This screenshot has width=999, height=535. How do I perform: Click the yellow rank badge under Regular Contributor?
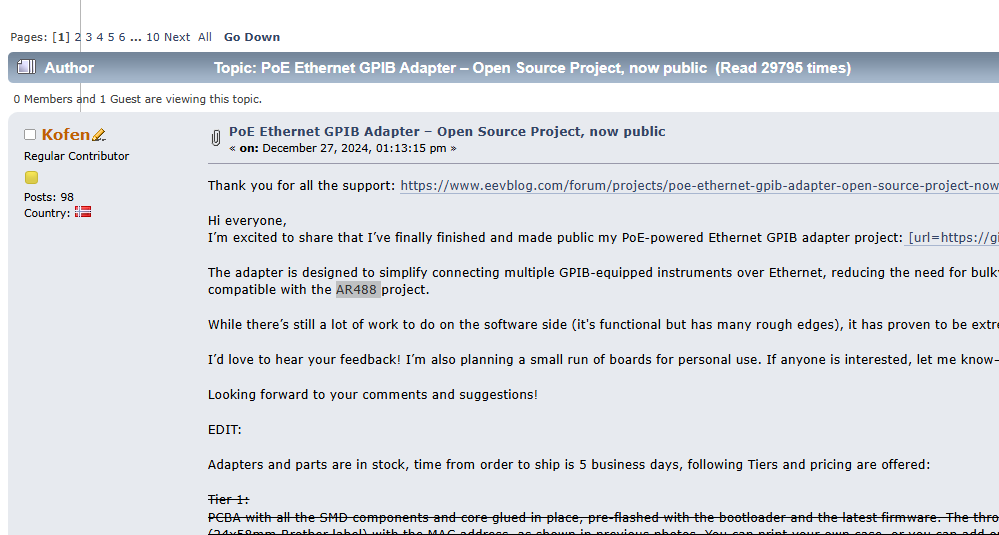(31, 177)
